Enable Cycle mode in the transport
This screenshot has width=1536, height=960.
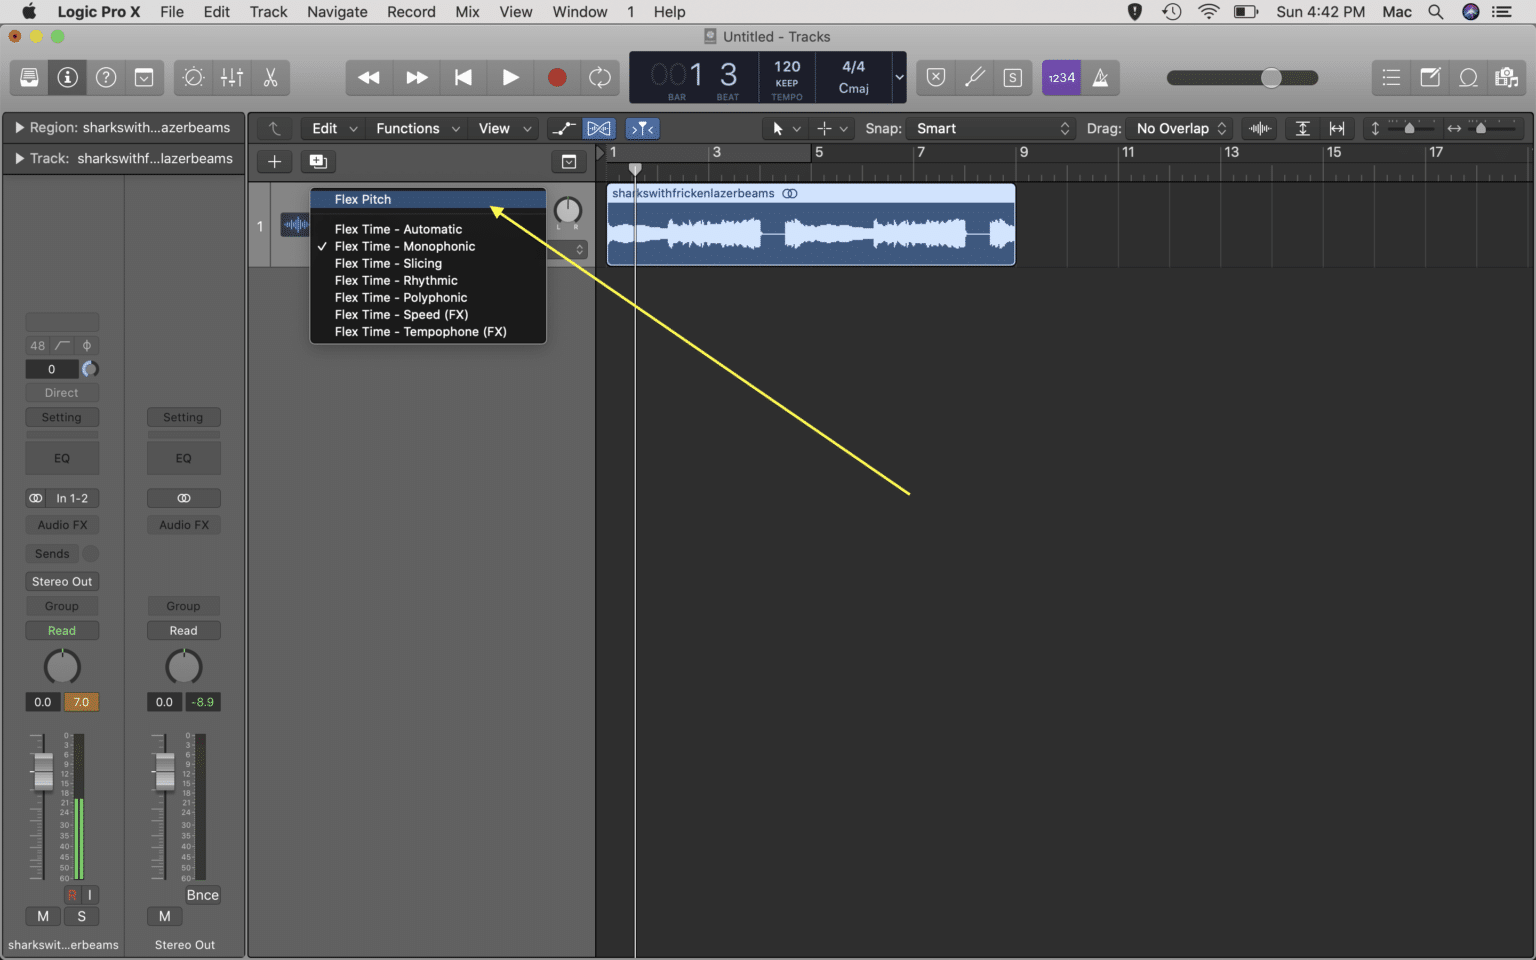[x=599, y=77]
